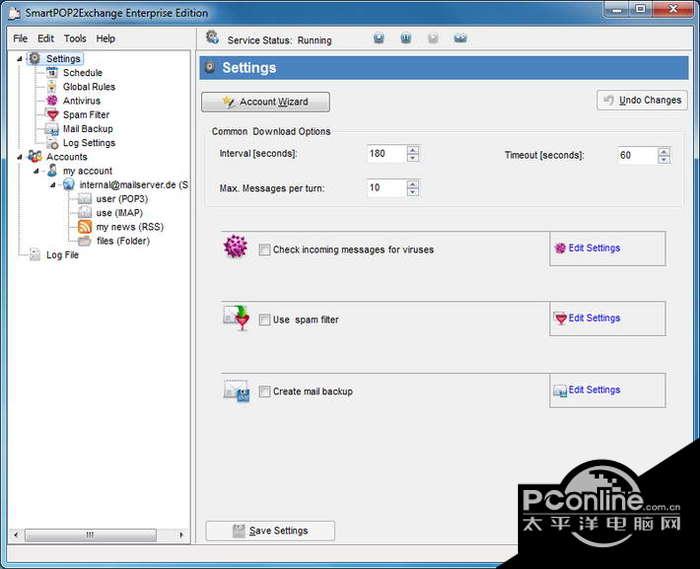Decrease the Interval seconds spinner

[x=413, y=158]
